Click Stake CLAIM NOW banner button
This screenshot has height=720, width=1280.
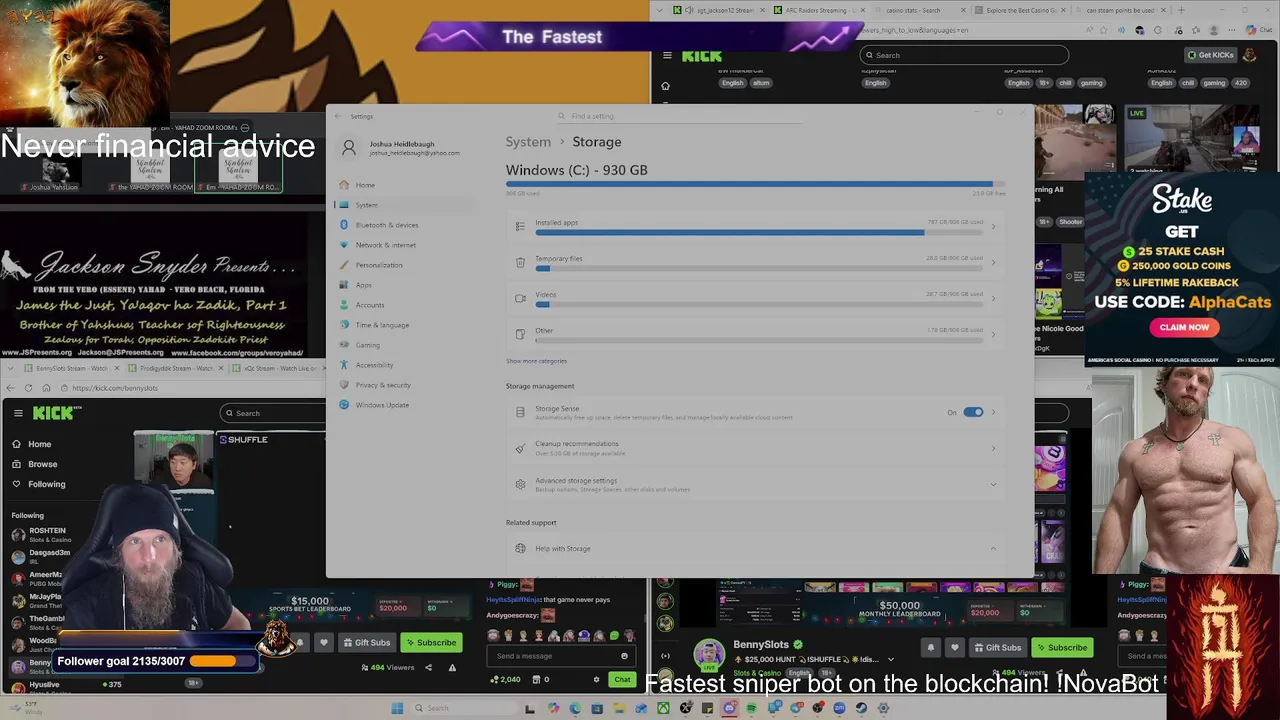(x=1184, y=327)
